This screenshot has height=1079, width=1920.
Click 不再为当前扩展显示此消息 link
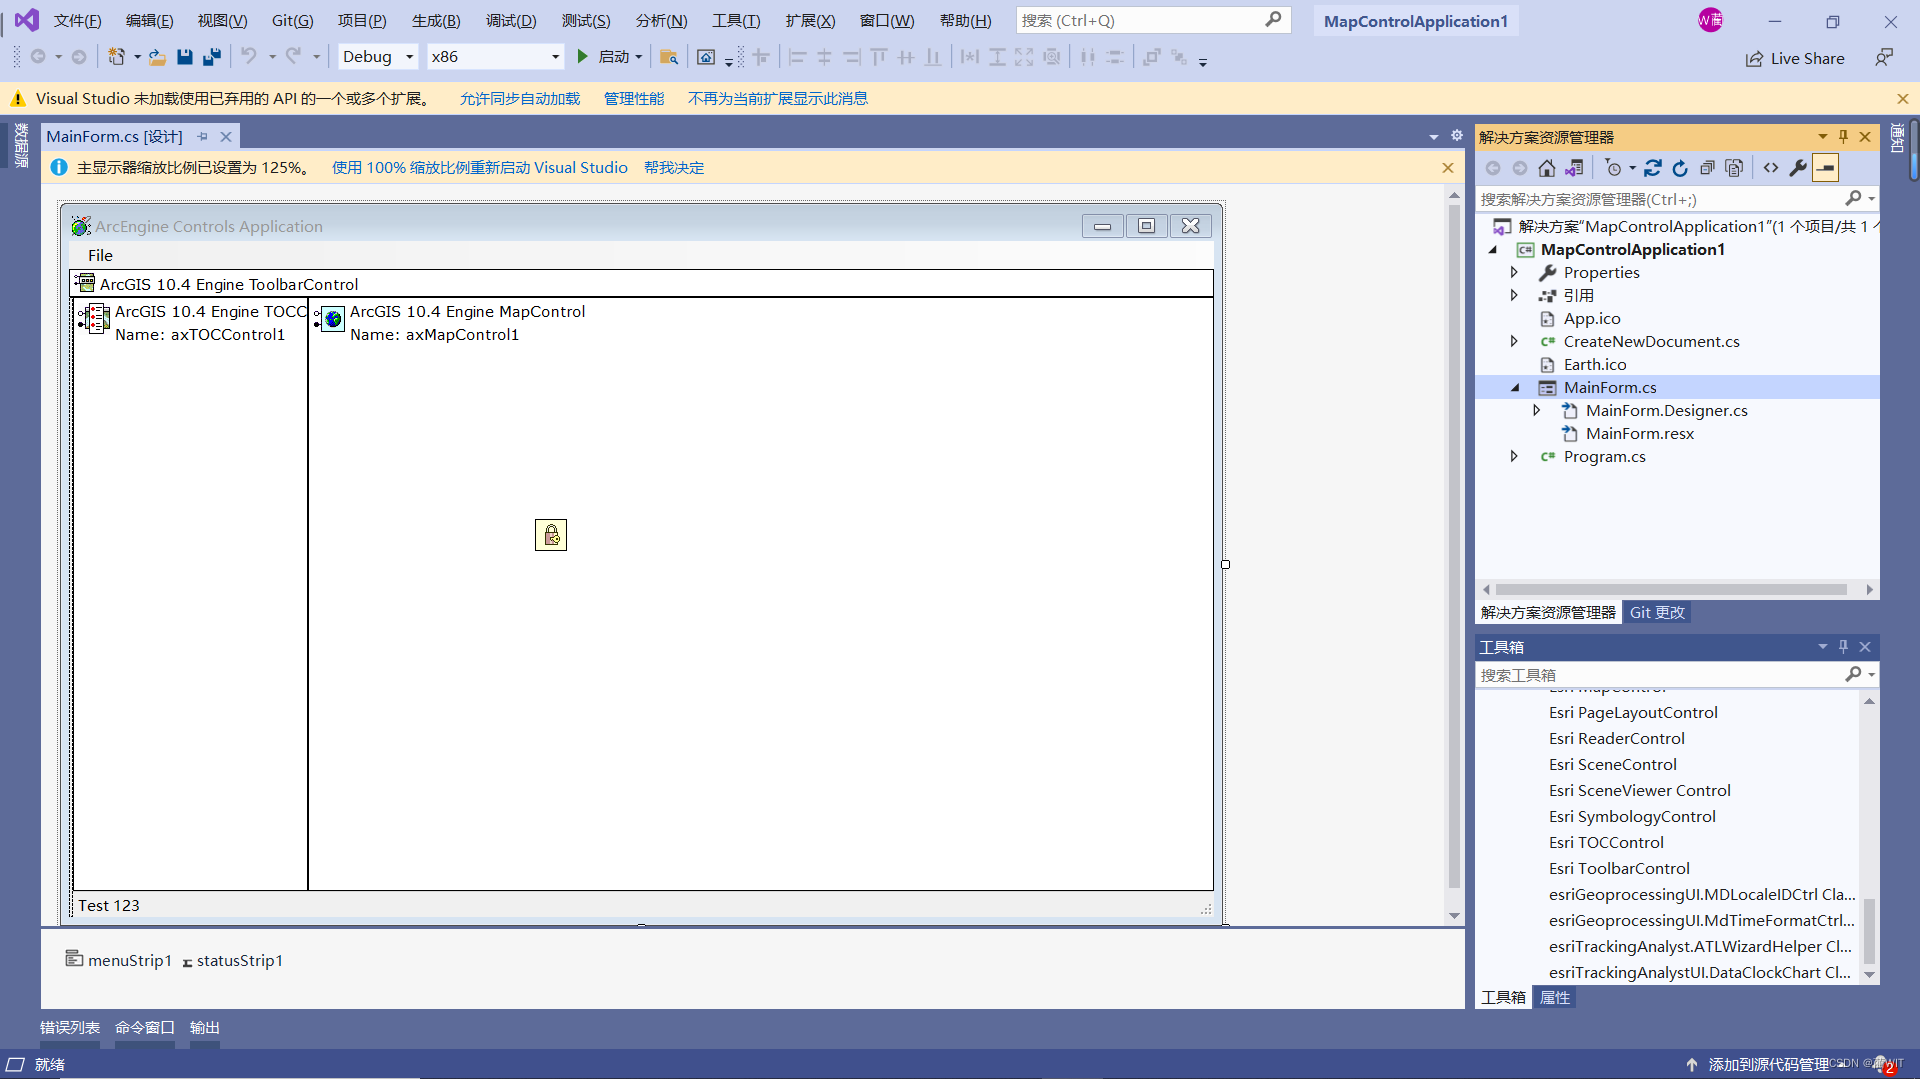(778, 98)
